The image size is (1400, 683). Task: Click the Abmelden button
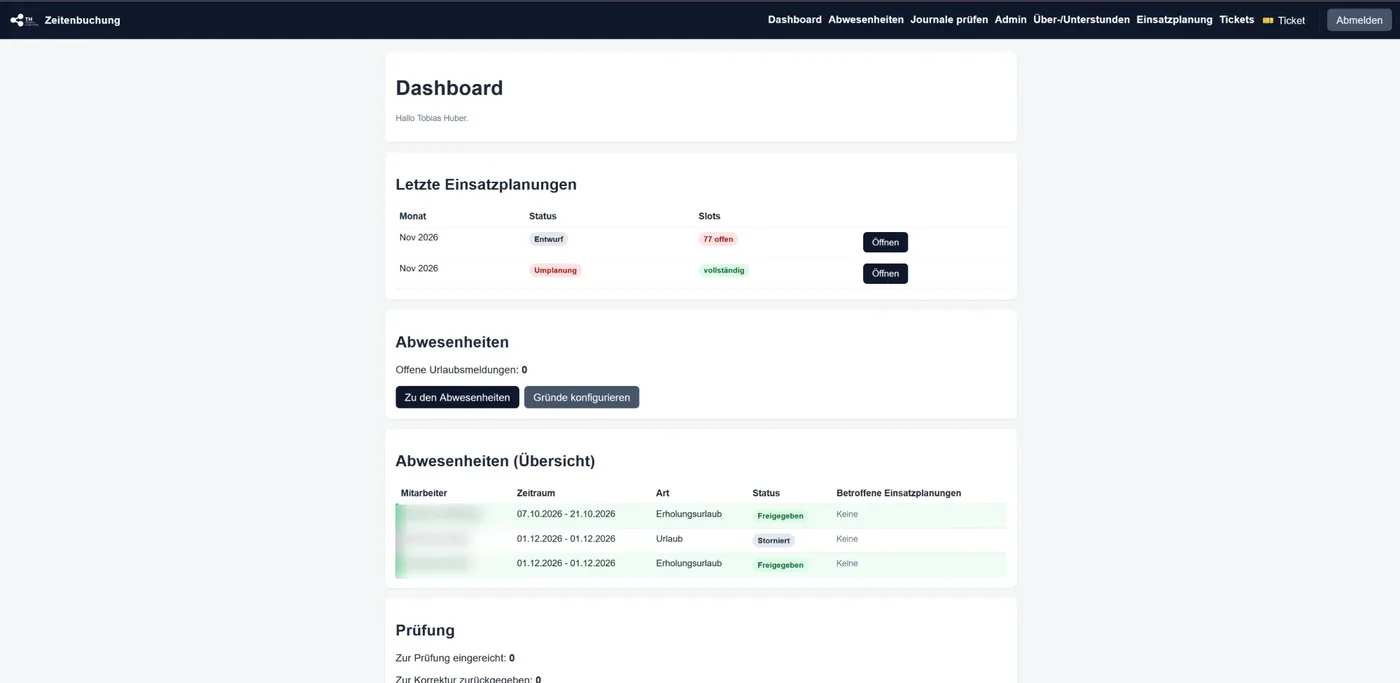1359,20
